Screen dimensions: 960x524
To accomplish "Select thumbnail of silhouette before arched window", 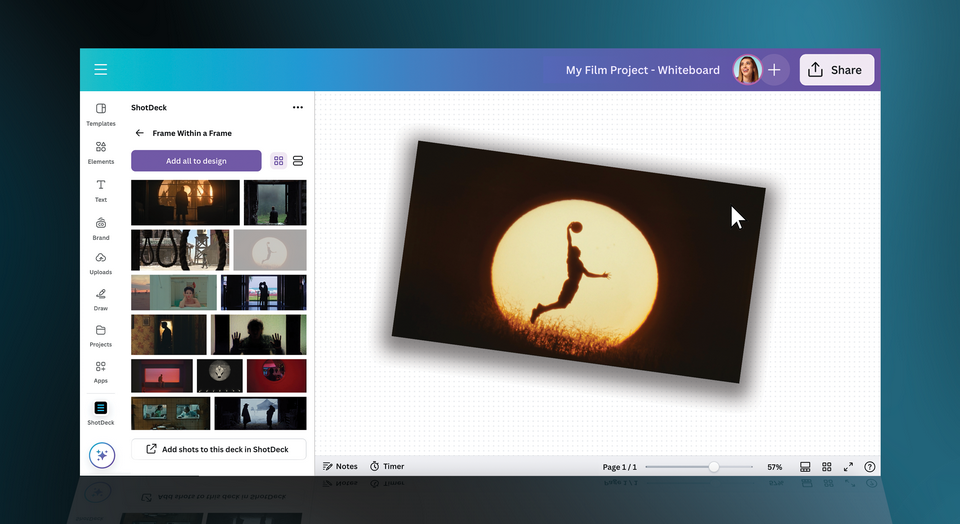I will [186, 203].
